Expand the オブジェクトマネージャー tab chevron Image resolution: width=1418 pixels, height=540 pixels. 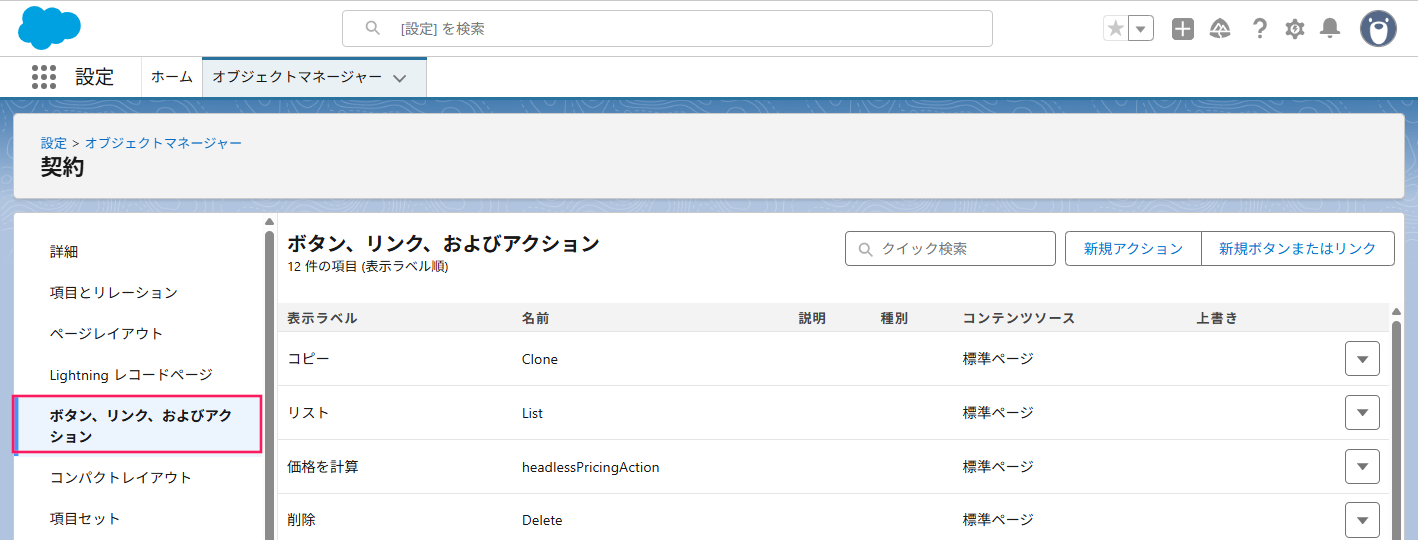[400, 78]
